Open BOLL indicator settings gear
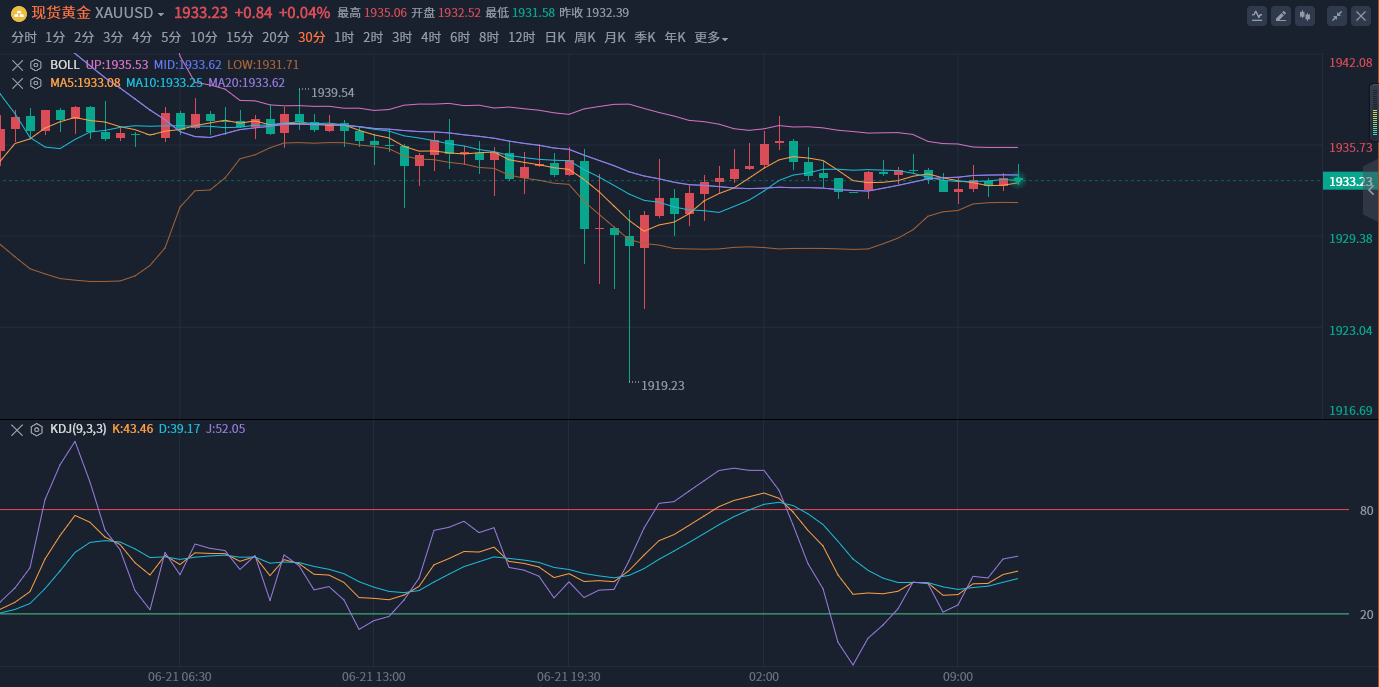Screen dimensions: 1379x687 coord(36,65)
